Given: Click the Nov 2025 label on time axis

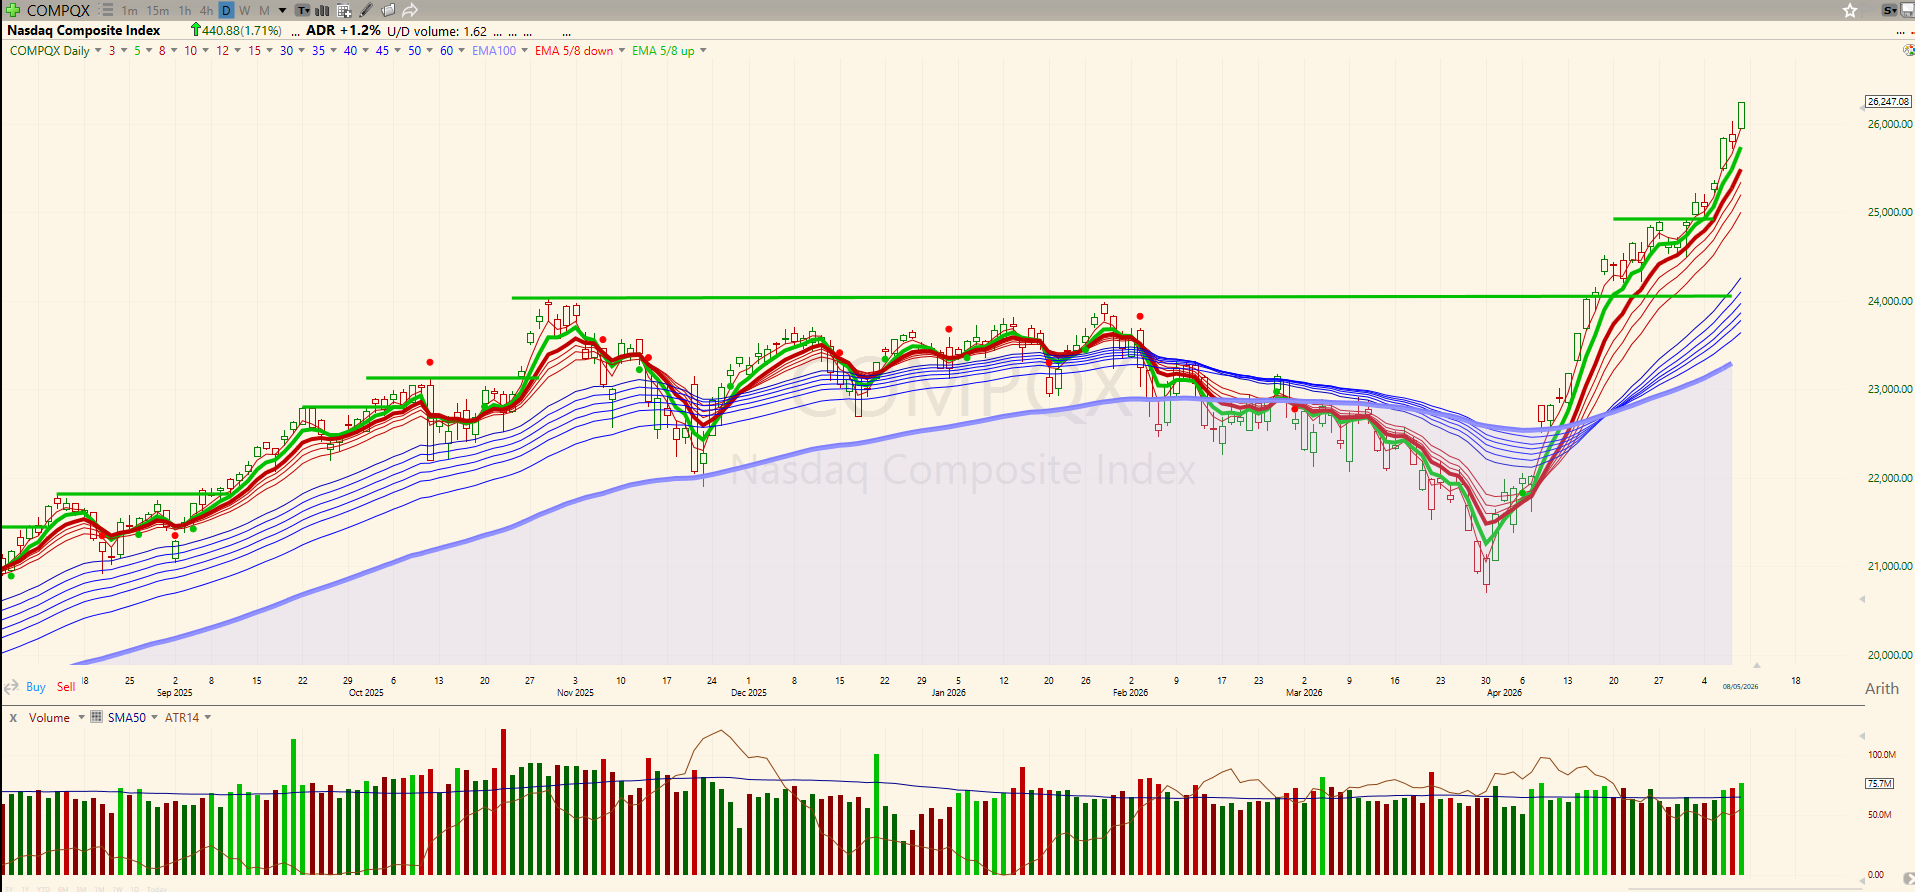Looking at the screenshot, I should pos(575,692).
